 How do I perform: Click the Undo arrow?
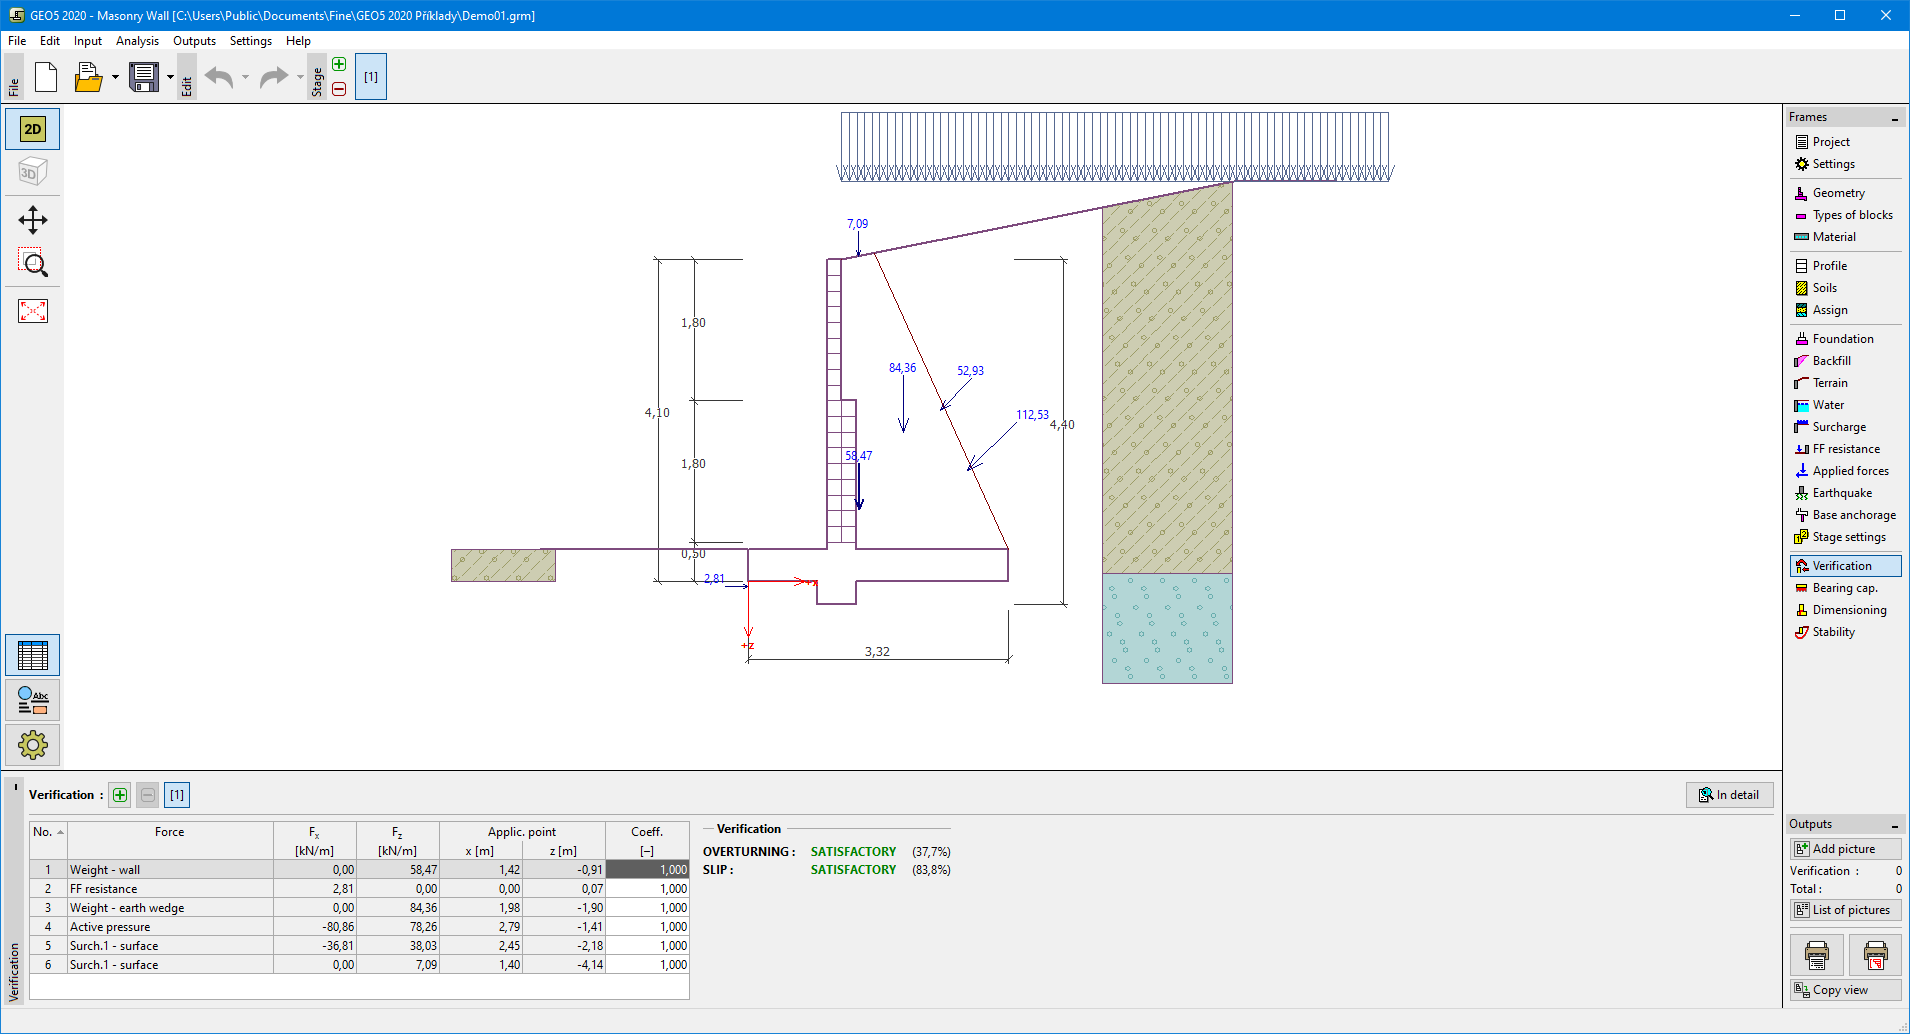[219, 77]
